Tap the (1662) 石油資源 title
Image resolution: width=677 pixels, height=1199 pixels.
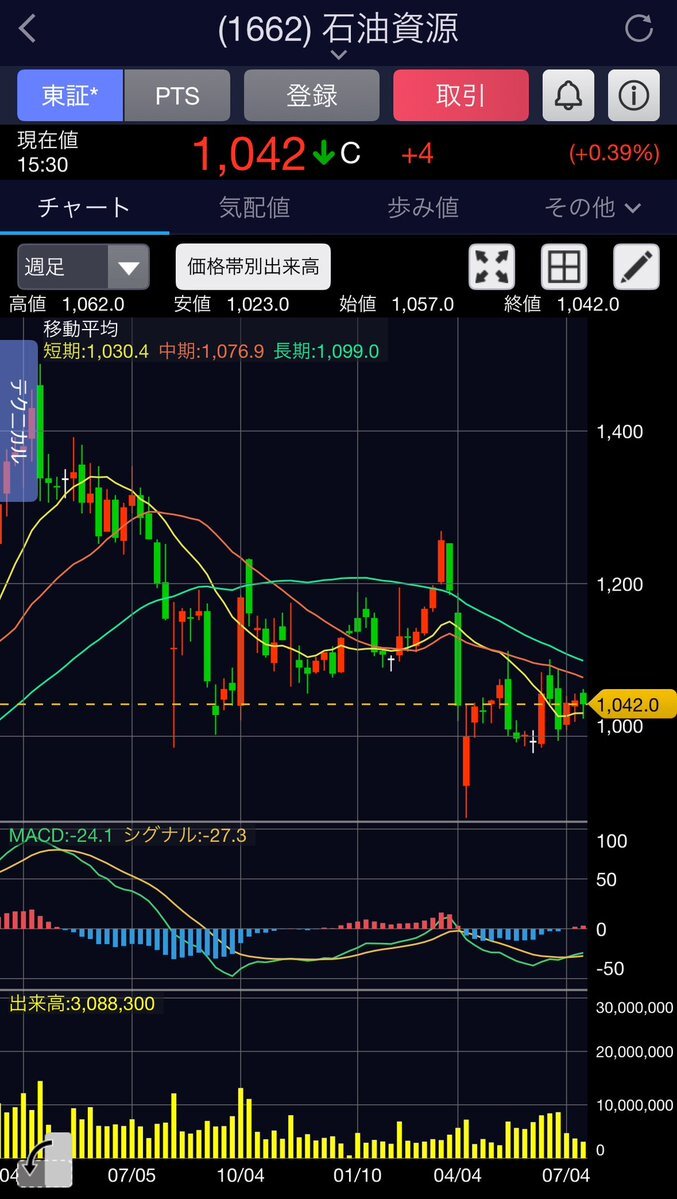pos(338,29)
